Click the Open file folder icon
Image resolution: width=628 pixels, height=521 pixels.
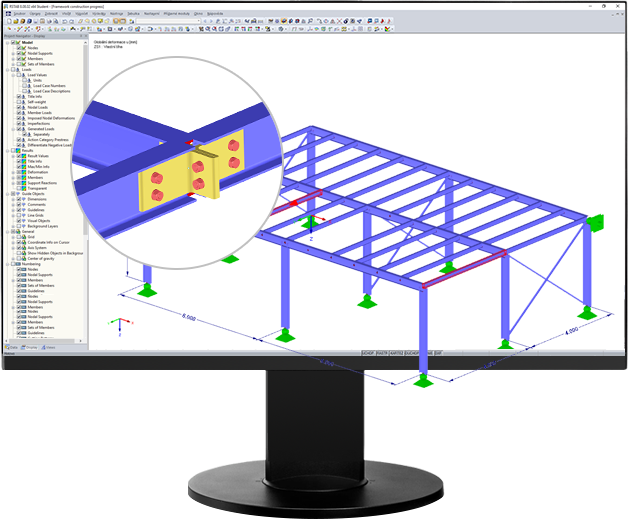pos(14,20)
